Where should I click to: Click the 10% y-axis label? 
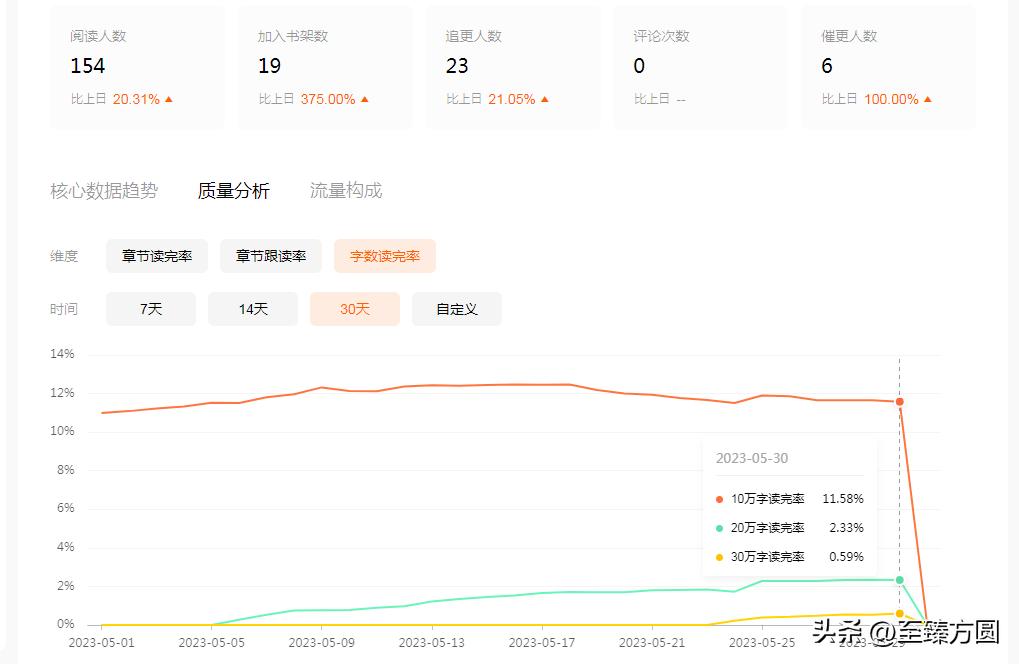(x=62, y=431)
